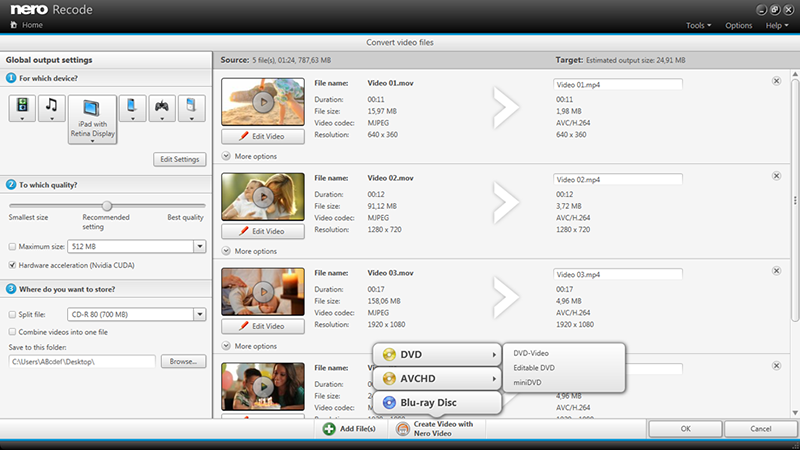Click the Blu-ray Disc blue icon
The width and height of the screenshot is (800, 450).
[x=389, y=403]
